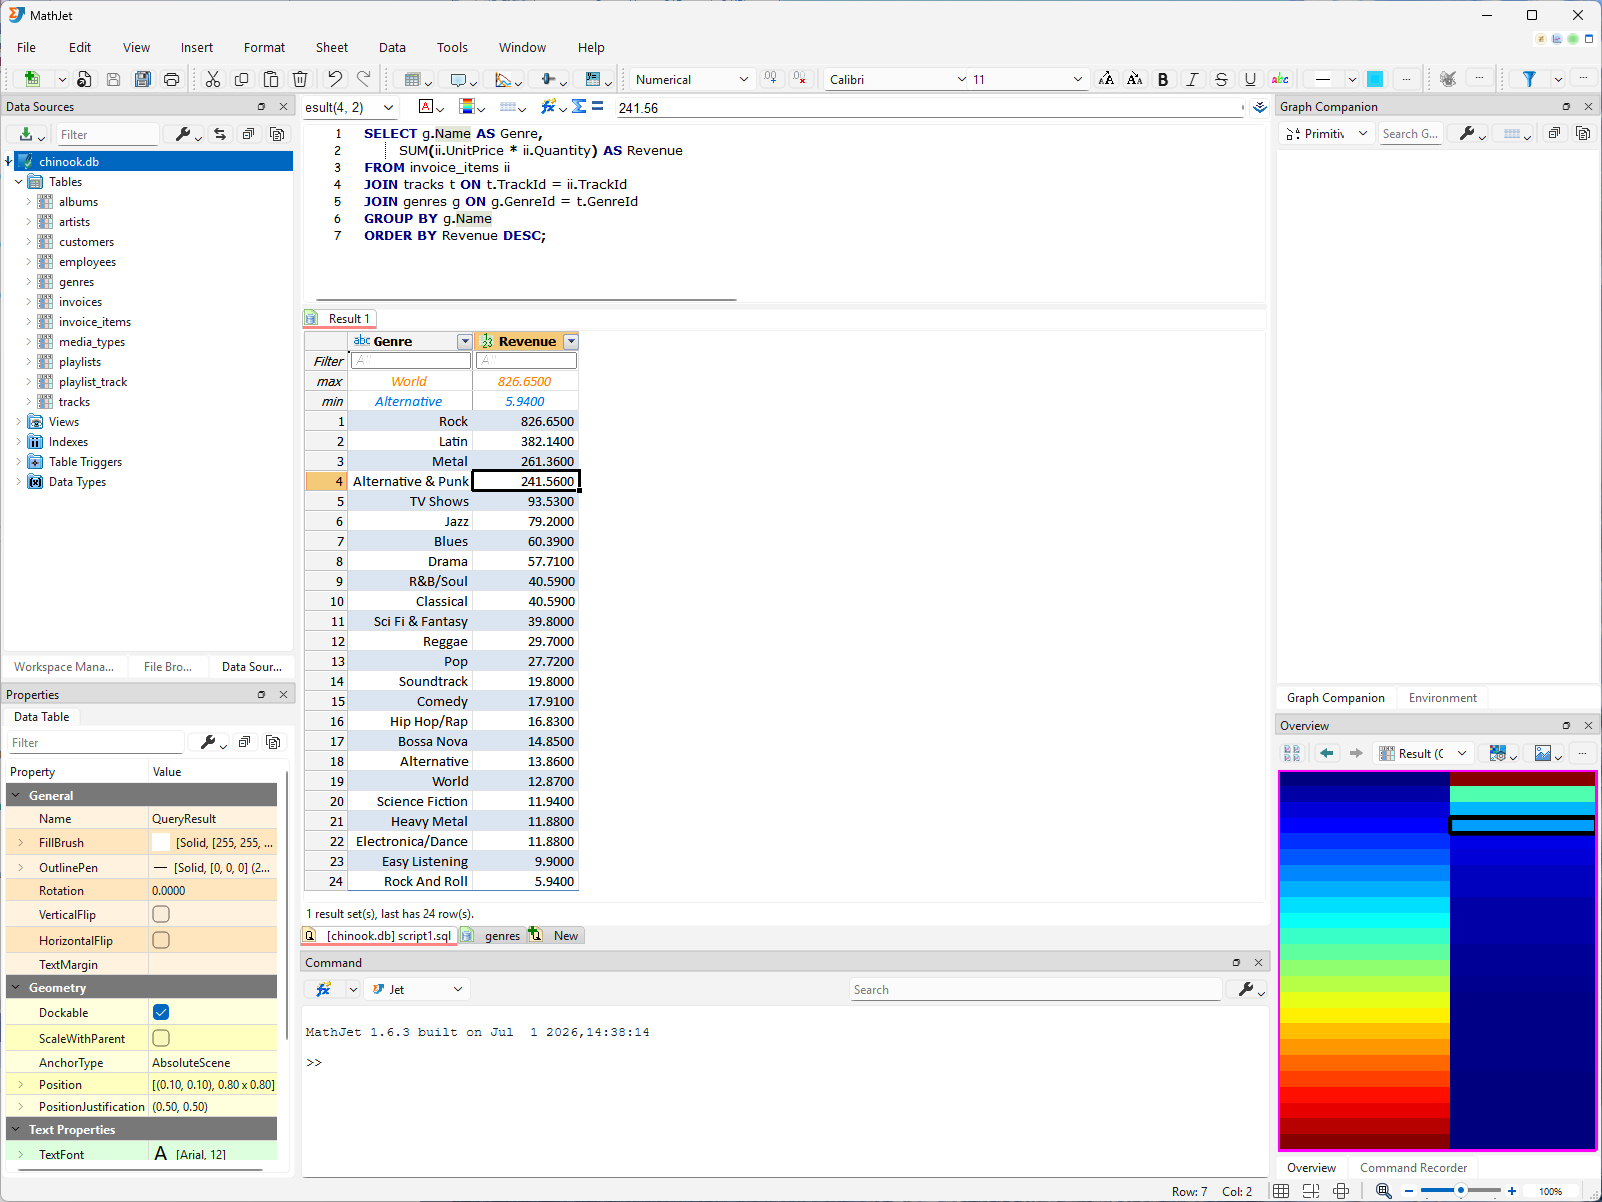
Task: Decrease font size with smaller A icon
Action: [x=1135, y=79]
